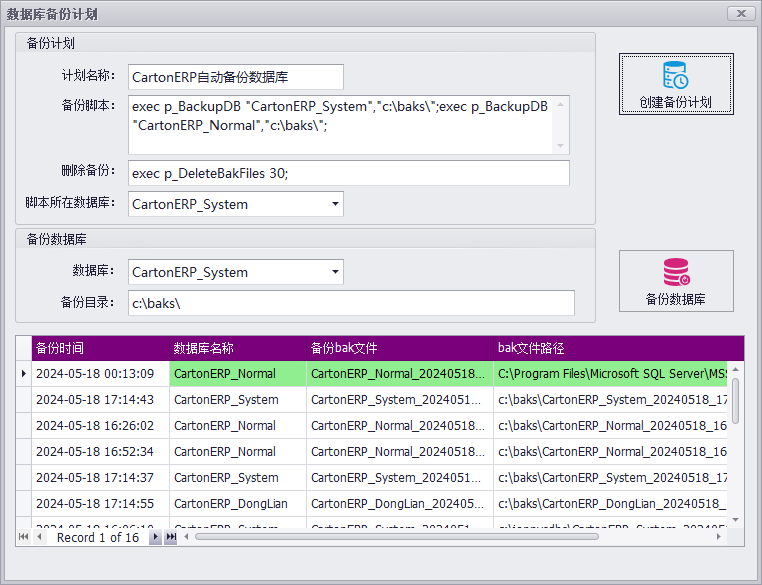Click into the 备份脚本 text area
The width and height of the screenshot is (762, 585).
tap(340, 125)
